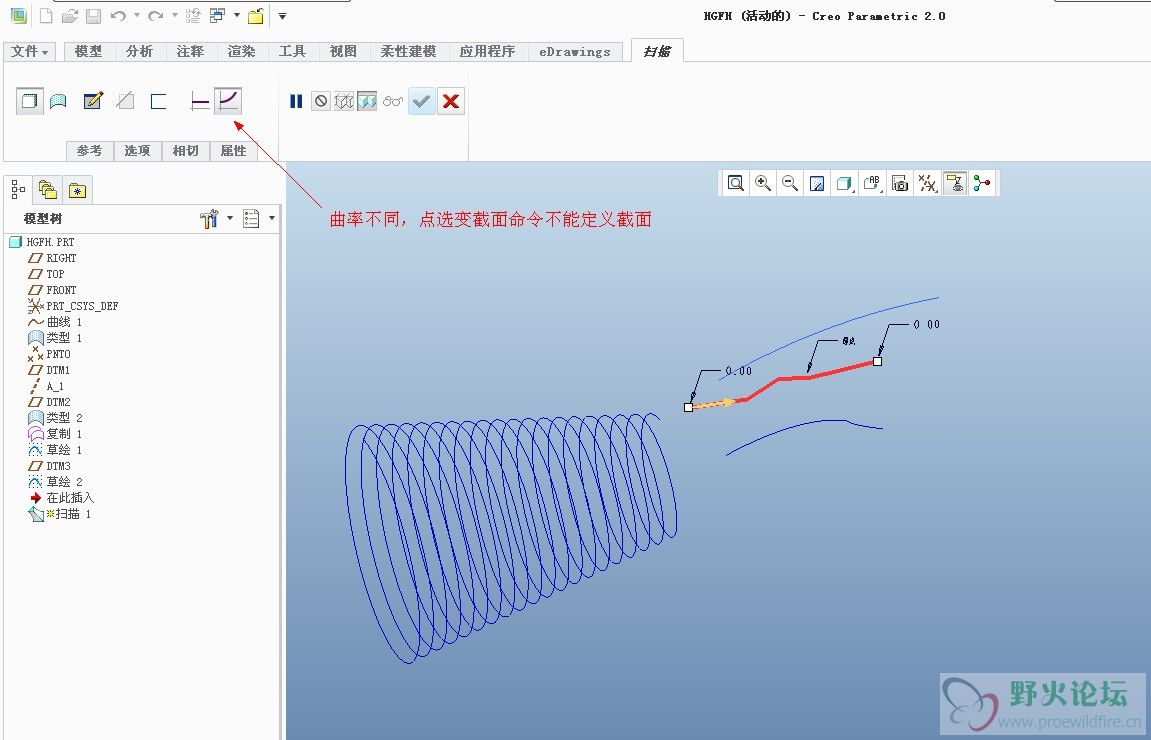Click the Open file icon
The image size is (1151, 740).
coord(70,15)
